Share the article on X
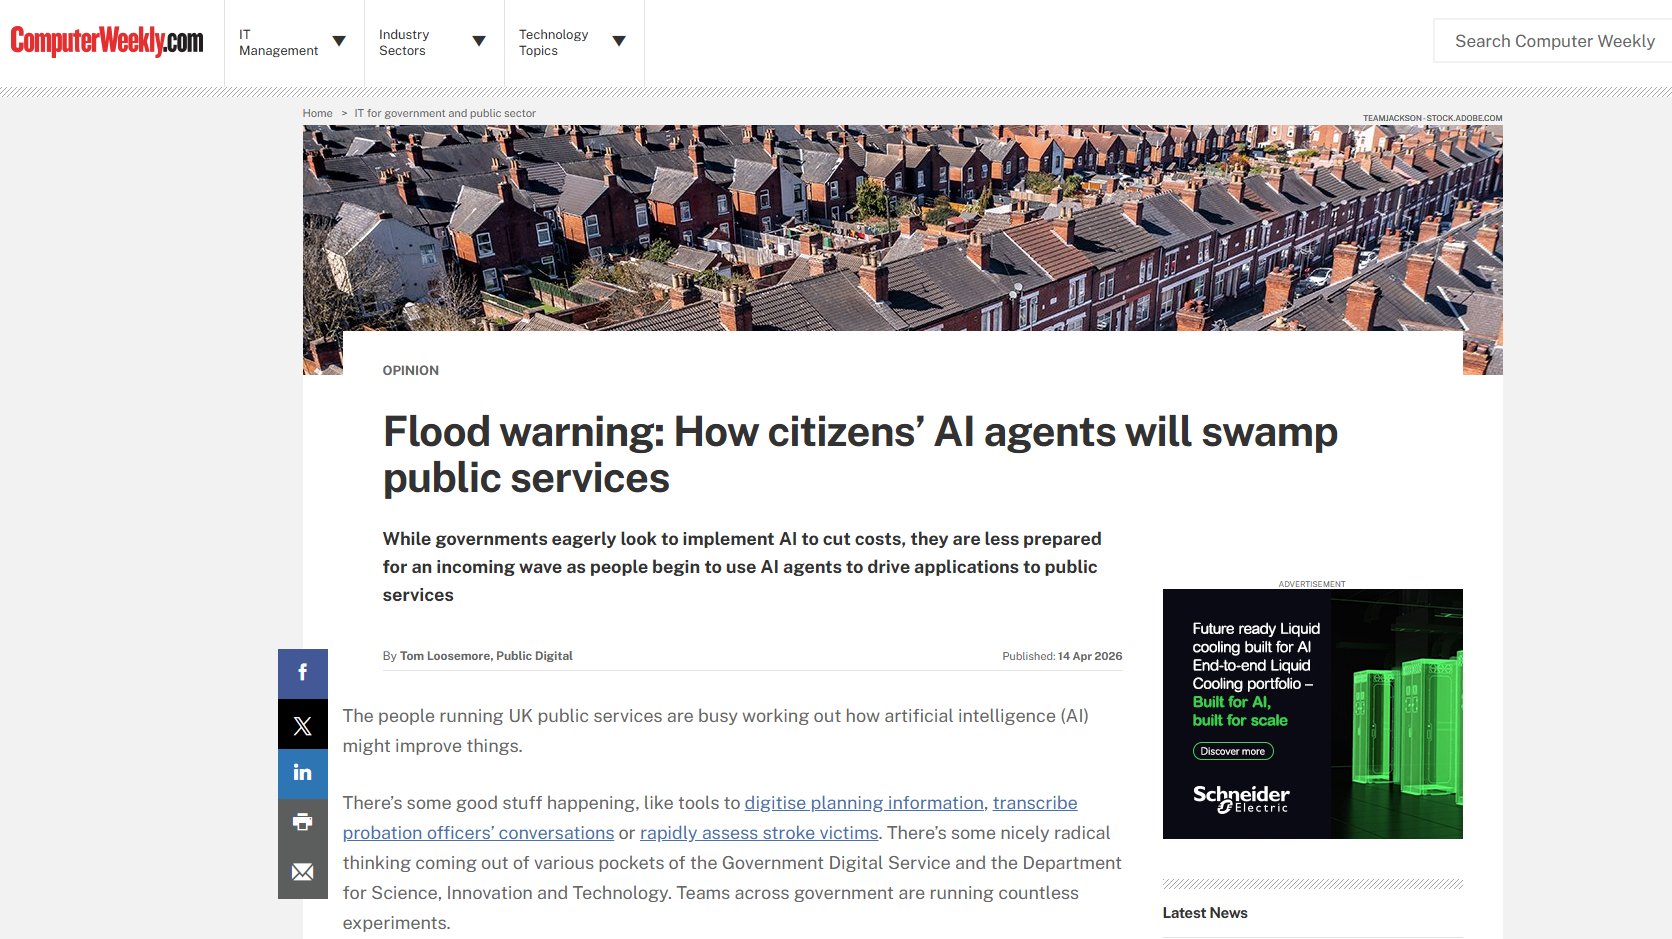The image size is (1672, 939). [x=302, y=723]
